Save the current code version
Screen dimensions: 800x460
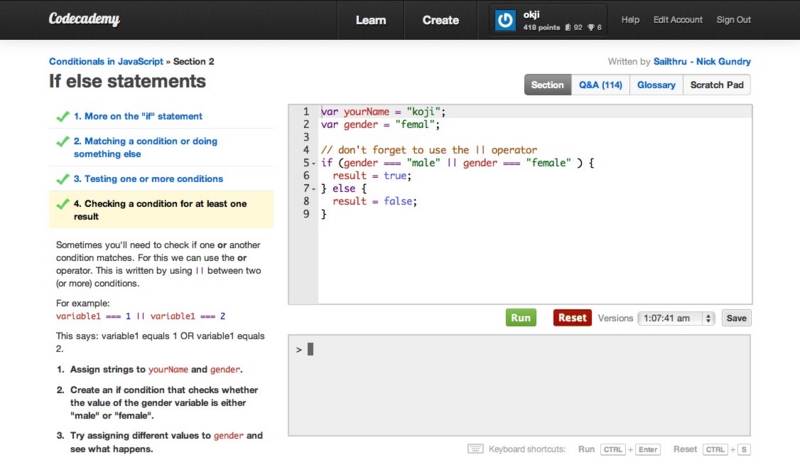(736, 318)
